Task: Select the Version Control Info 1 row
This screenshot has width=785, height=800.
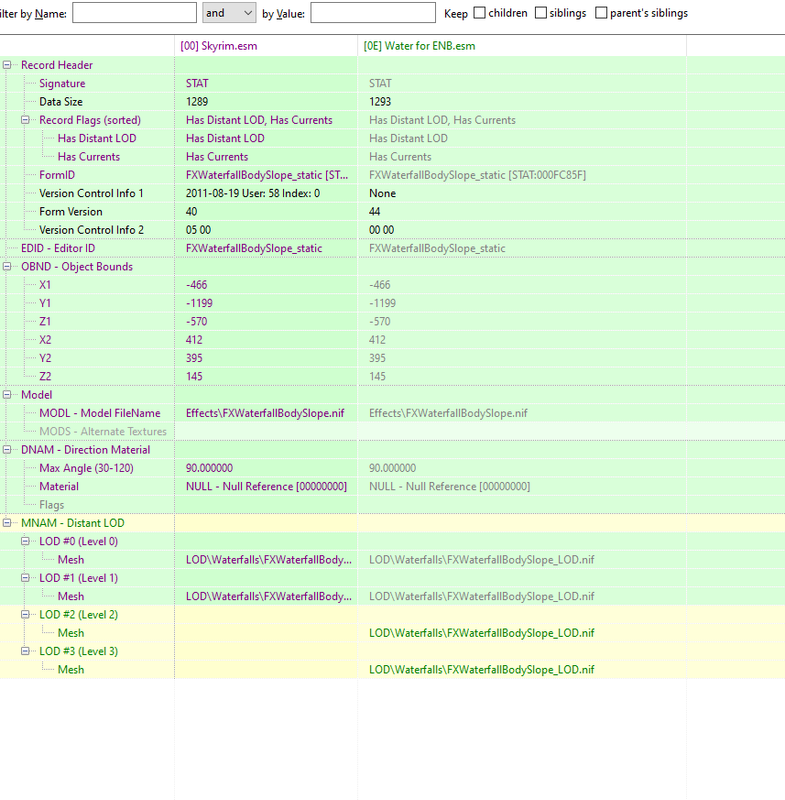Action: [91, 193]
